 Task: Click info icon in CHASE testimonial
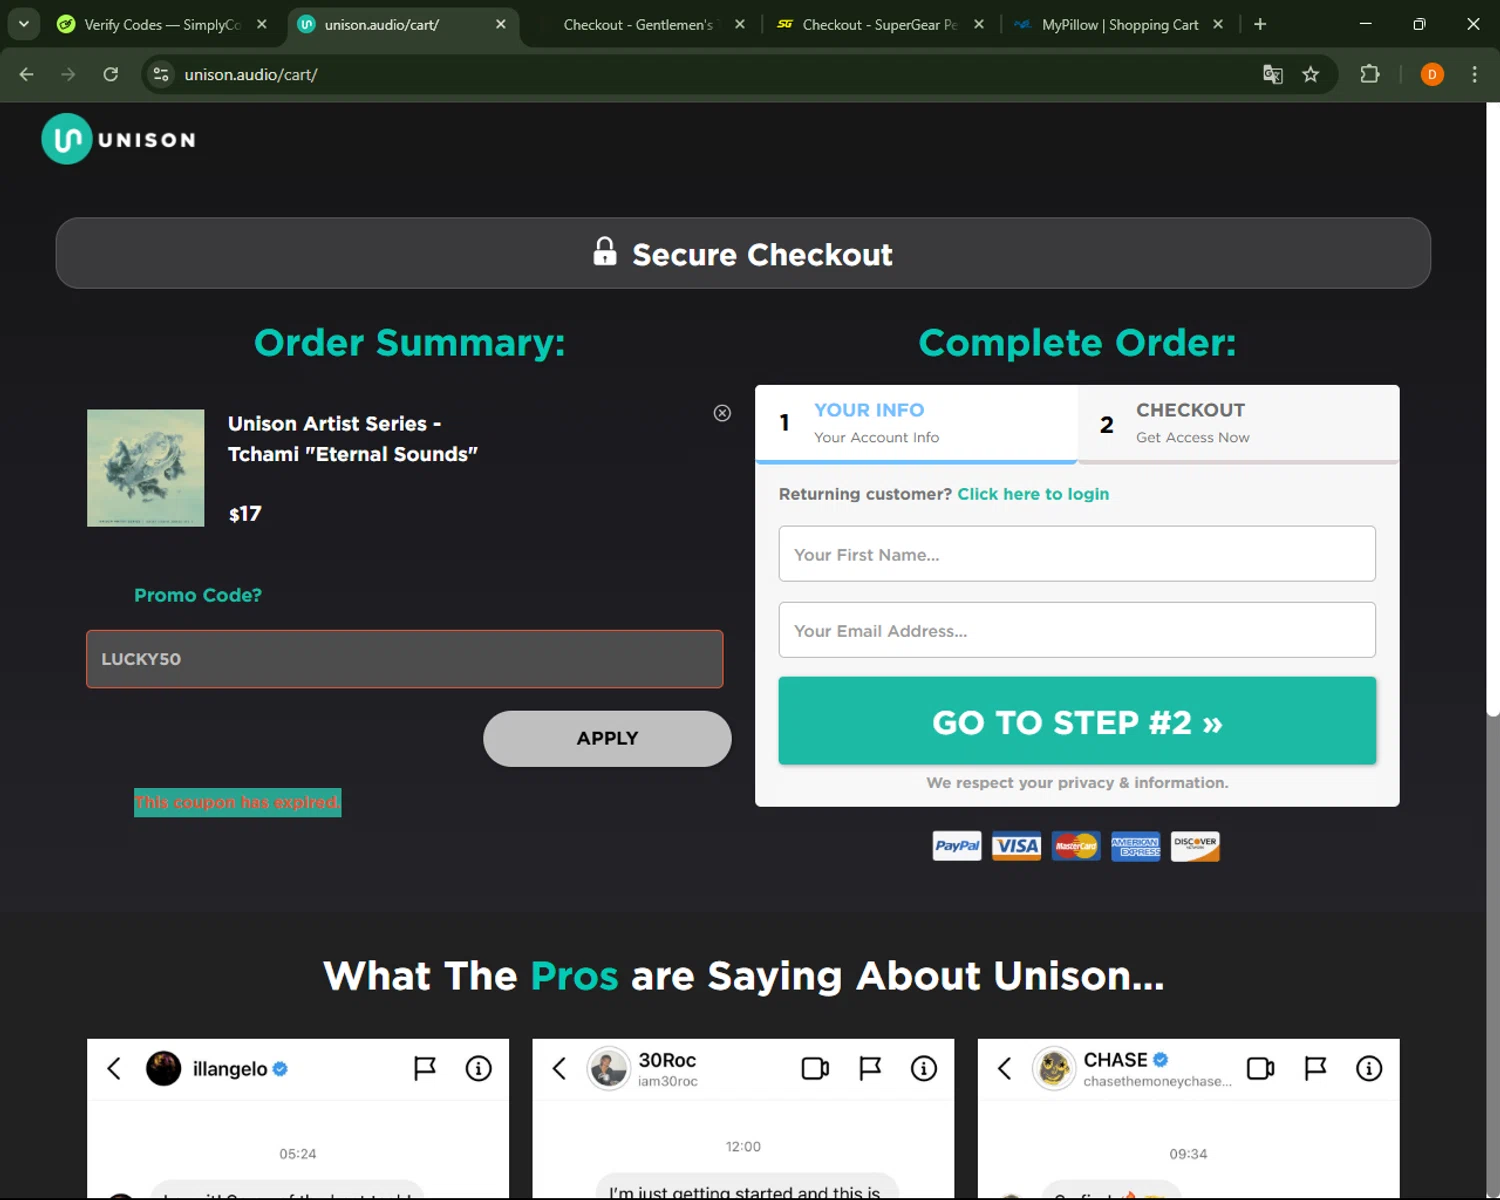pos(1369,1068)
